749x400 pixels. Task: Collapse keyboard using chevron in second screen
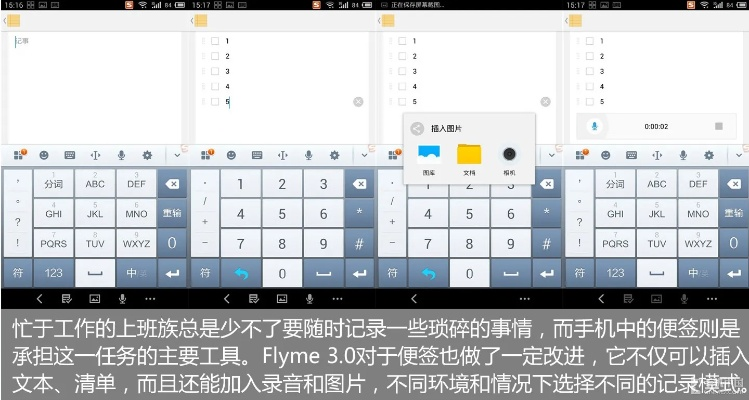click(365, 155)
